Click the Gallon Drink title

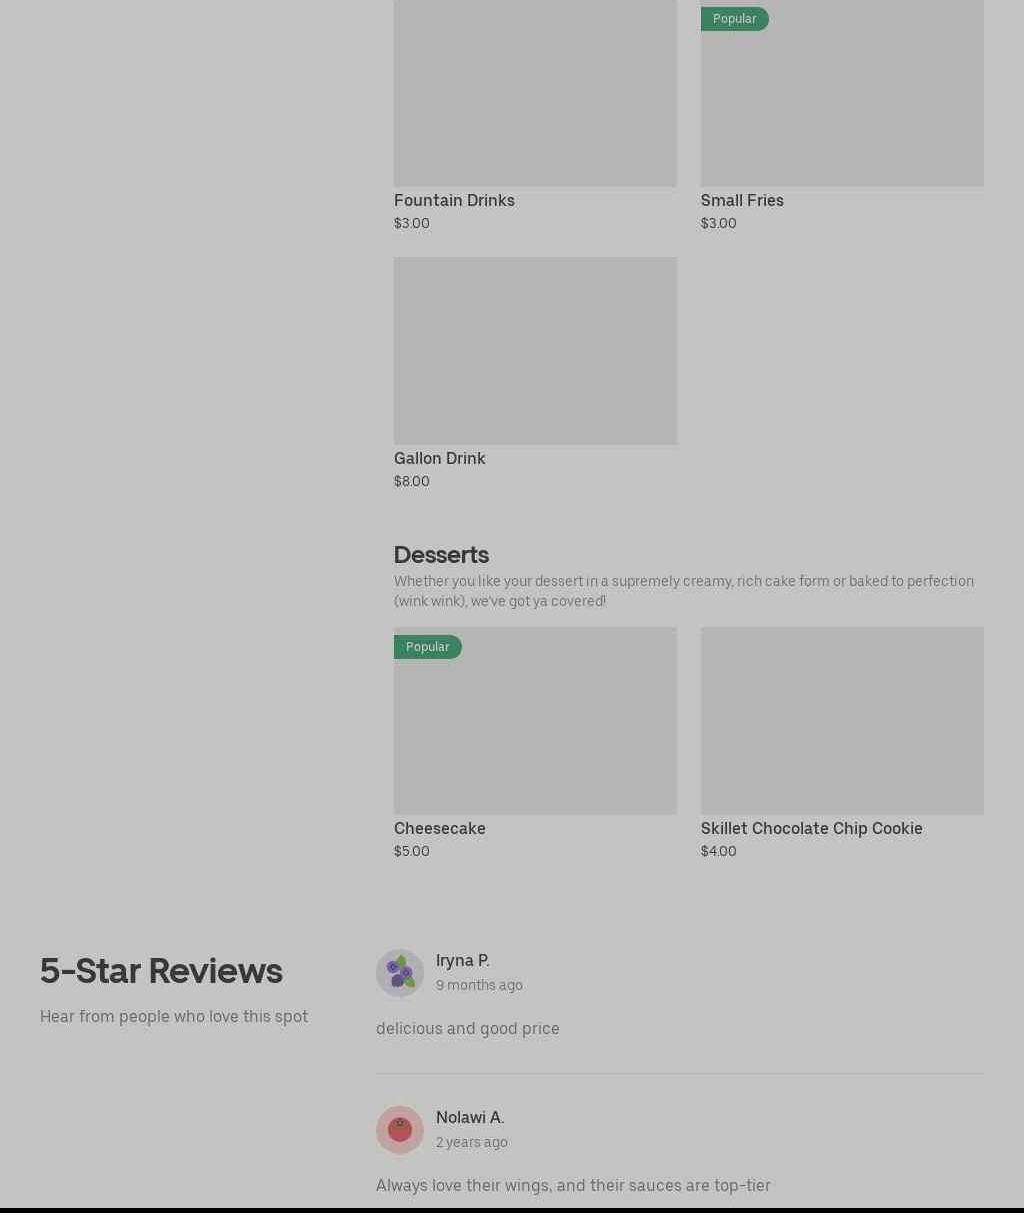point(439,458)
